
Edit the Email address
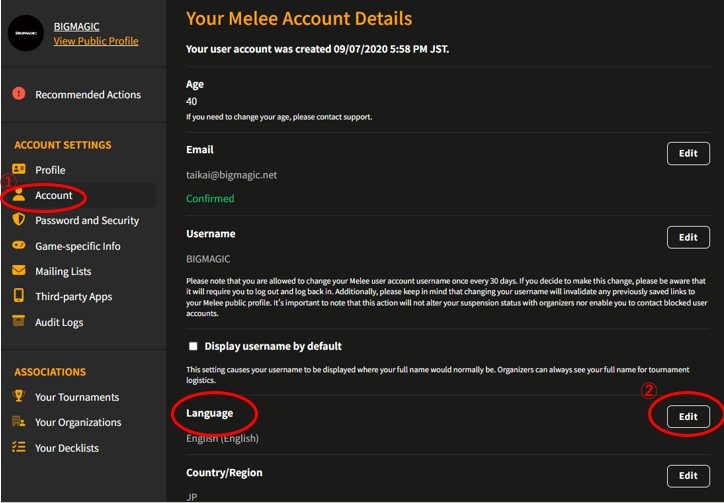click(688, 153)
